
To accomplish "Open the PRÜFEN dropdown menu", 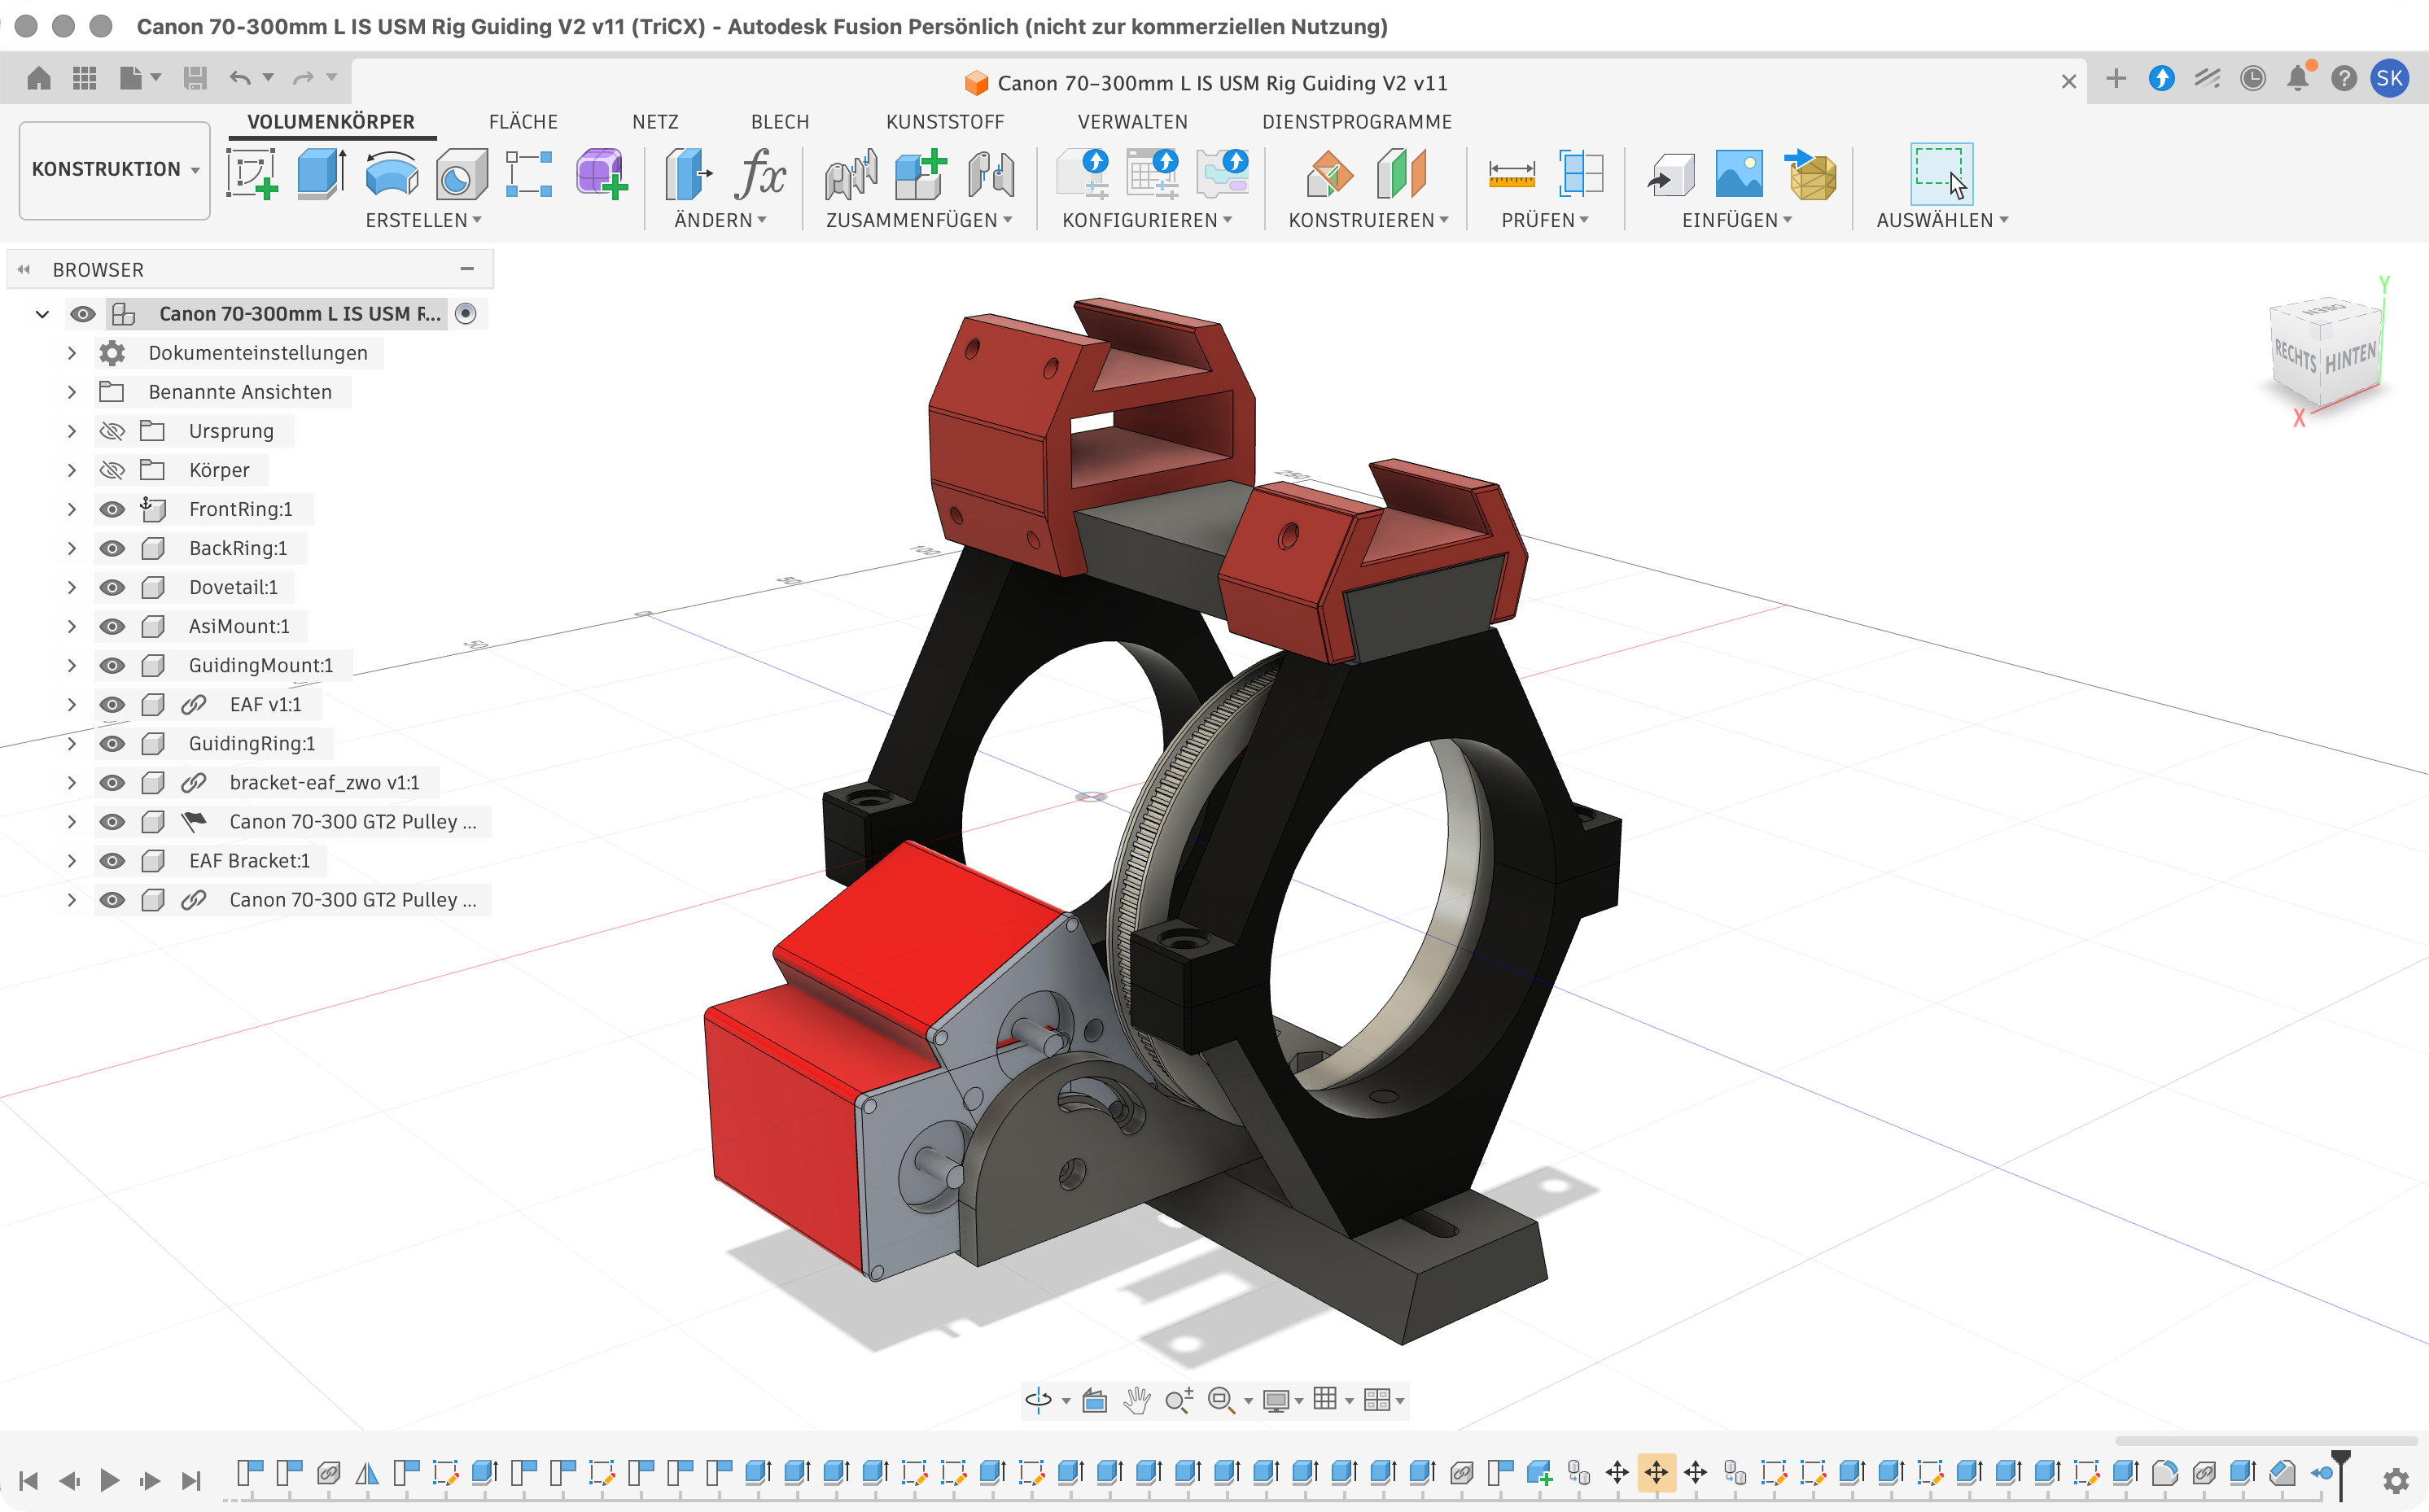I will point(1544,220).
